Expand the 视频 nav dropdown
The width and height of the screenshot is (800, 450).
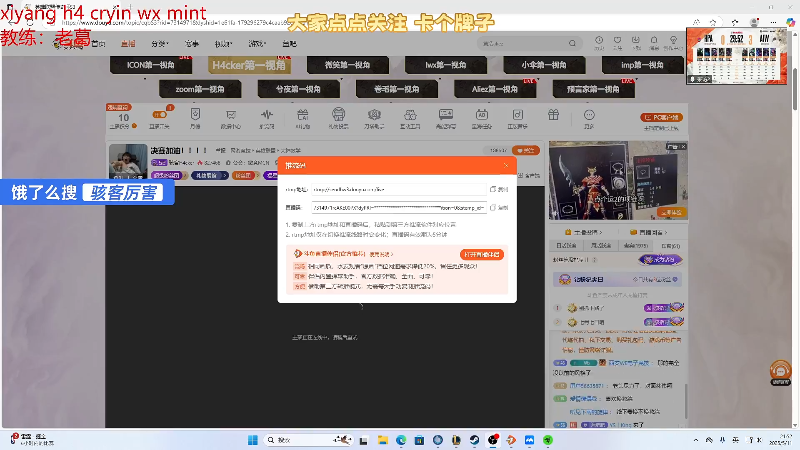223,44
